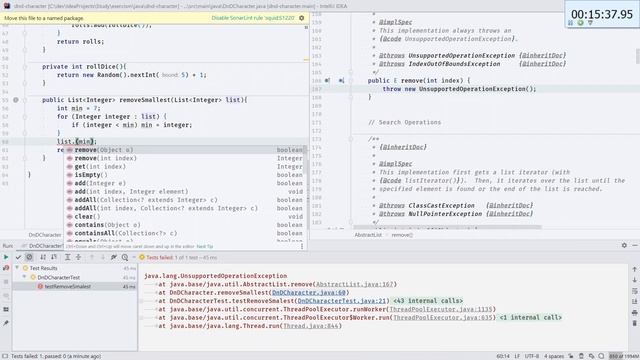Pin the Run tab with the pin icon
640x360 pixels.
6,323
